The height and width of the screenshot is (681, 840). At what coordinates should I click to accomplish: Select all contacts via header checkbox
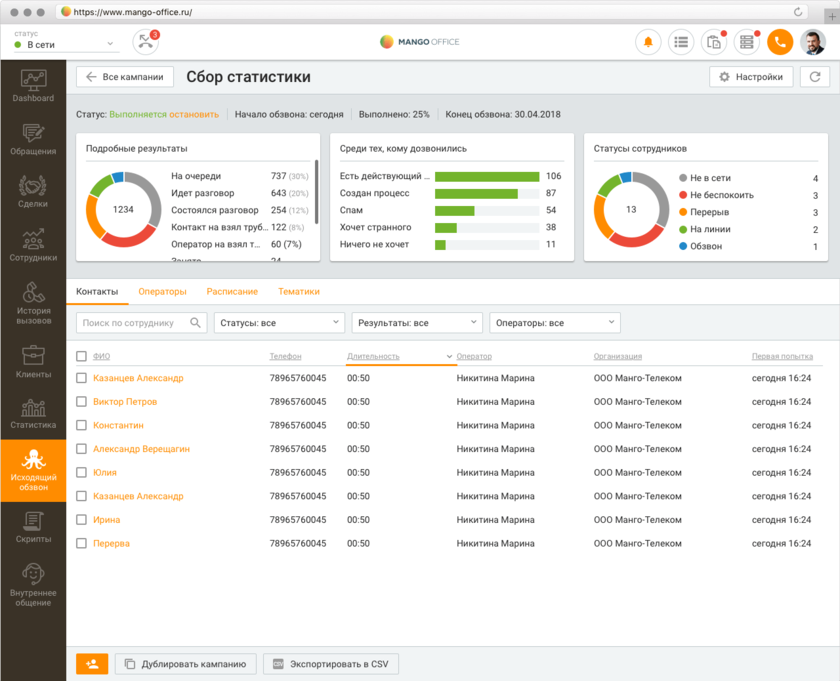coord(82,356)
